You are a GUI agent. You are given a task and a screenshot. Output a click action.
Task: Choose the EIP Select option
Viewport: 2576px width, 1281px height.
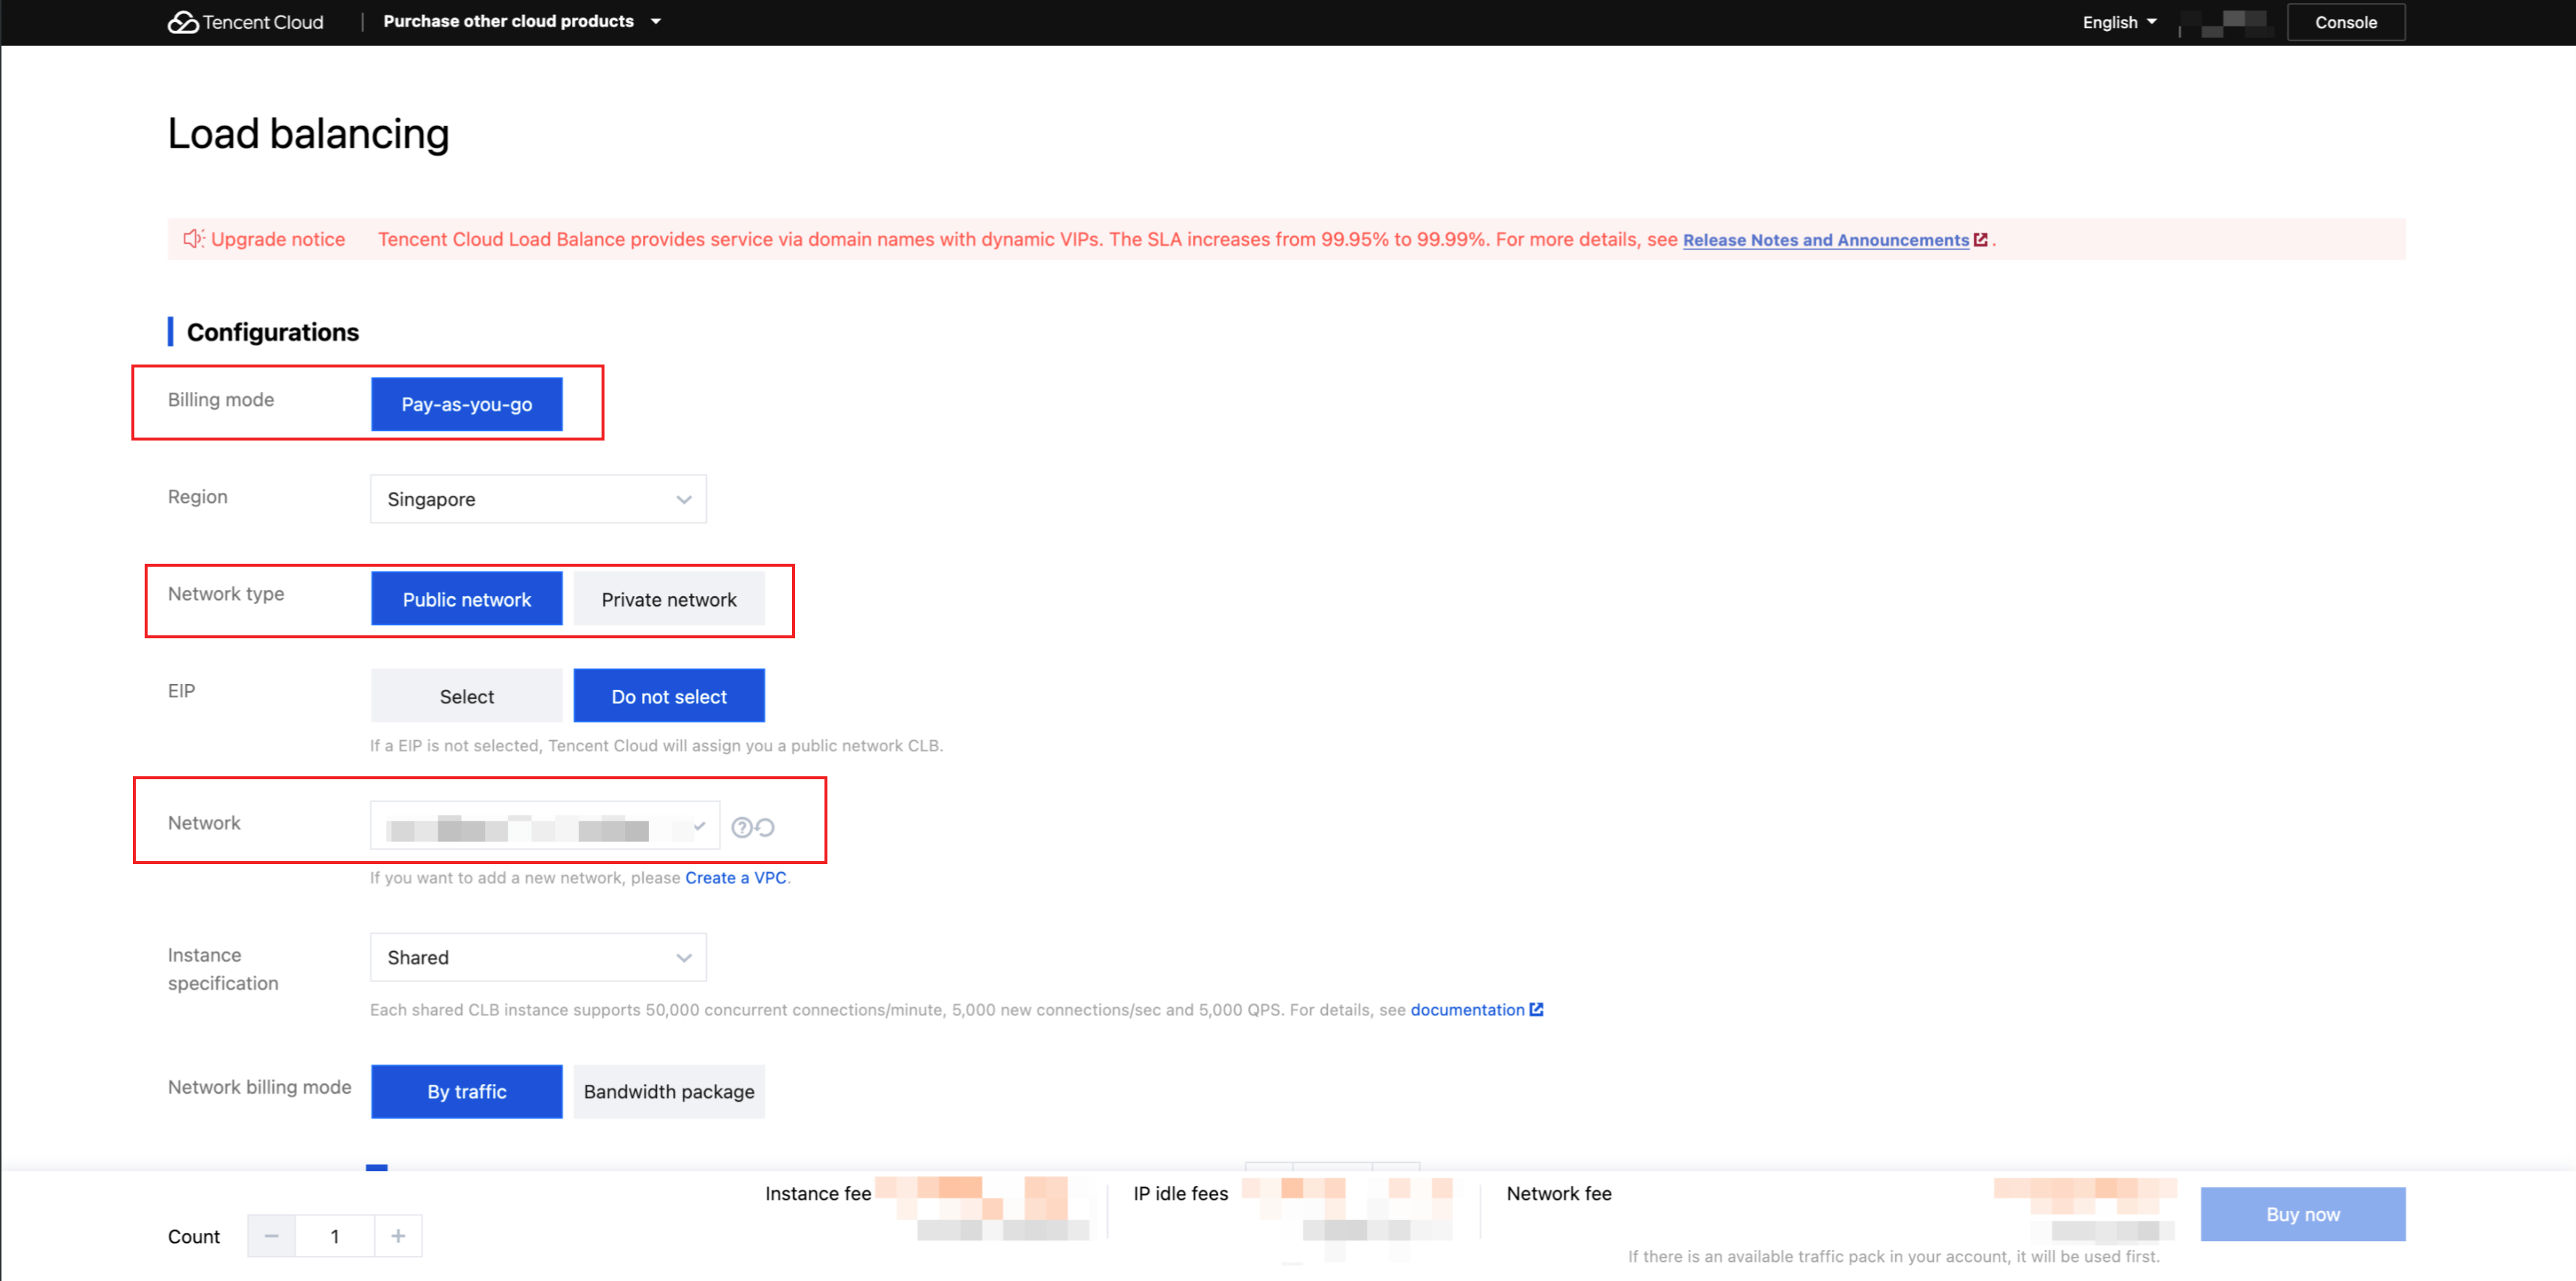coord(466,696)
